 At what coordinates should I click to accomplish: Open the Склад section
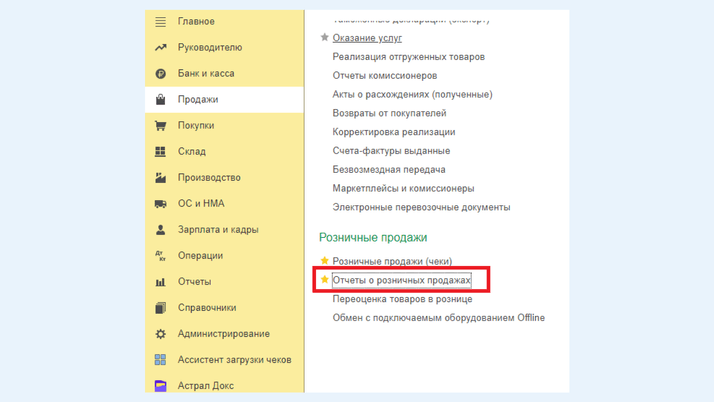pyautogui.click(x=224, y=152)
